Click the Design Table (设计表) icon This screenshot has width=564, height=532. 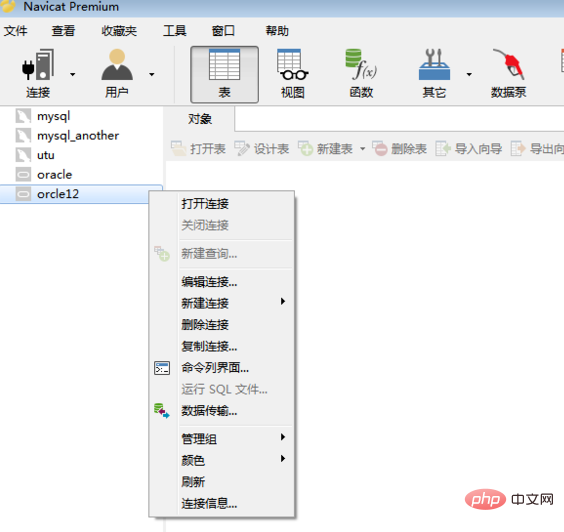click(x=242, y=148)
